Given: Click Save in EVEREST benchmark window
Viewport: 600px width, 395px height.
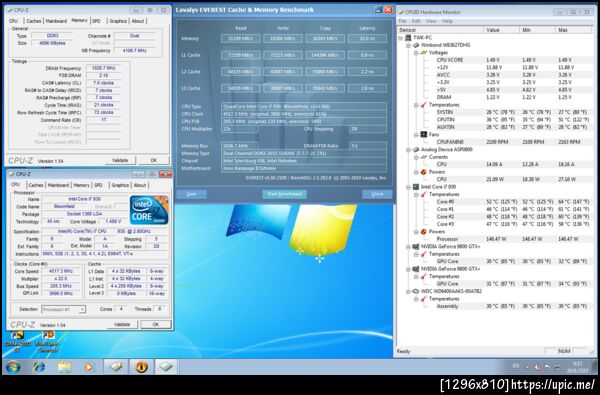Looking at the screenshot, I should click(x=191, y=194).
